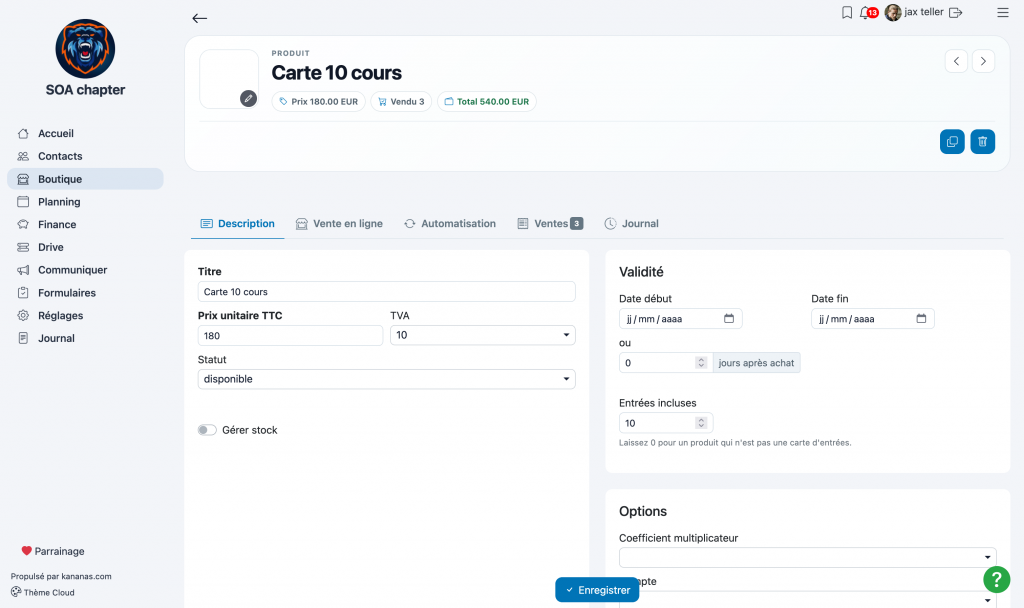Open the green help question mark
This screenshot has width=1024, height=608.
pos(997,579)
